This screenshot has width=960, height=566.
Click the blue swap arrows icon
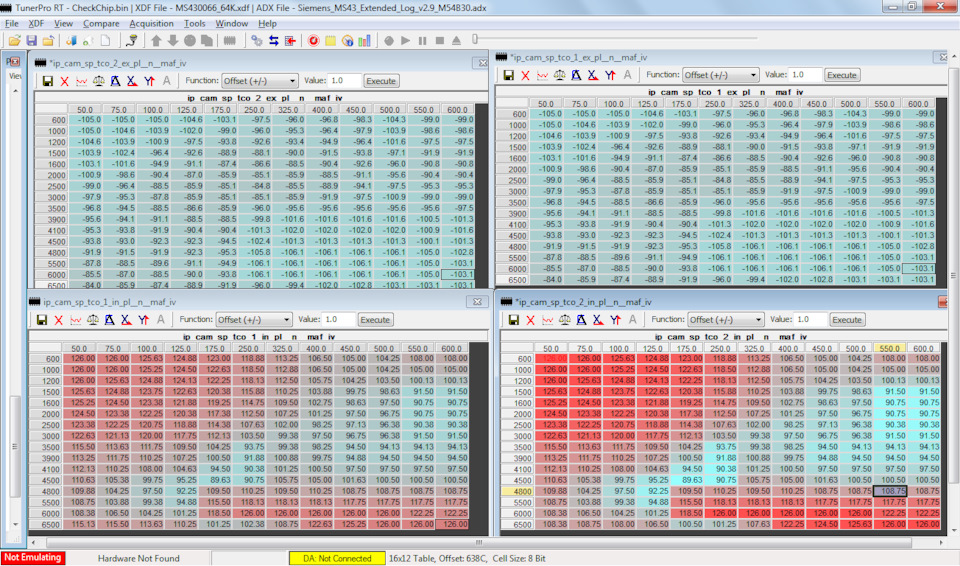tap(274, 40)
